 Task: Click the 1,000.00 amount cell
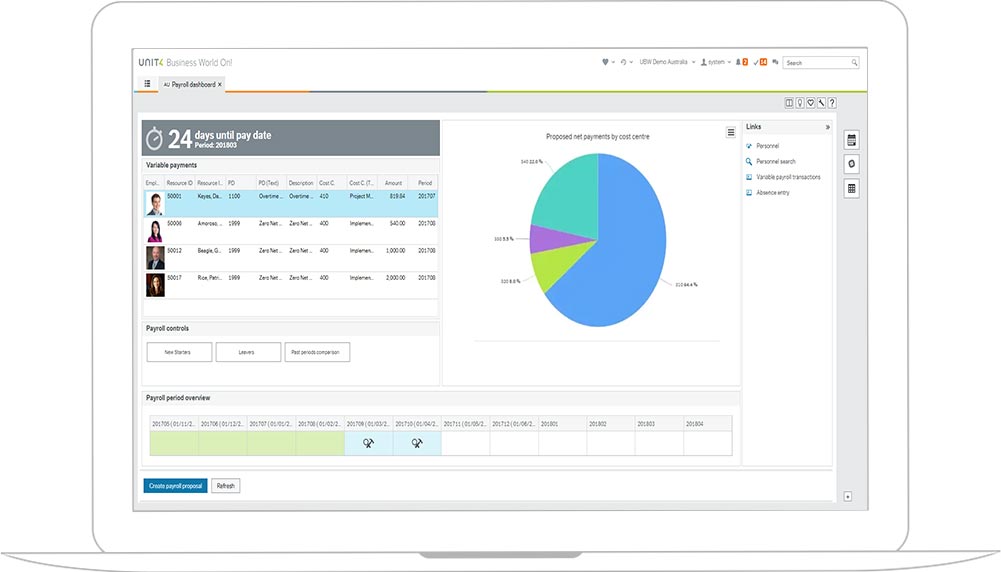point(395,250)
